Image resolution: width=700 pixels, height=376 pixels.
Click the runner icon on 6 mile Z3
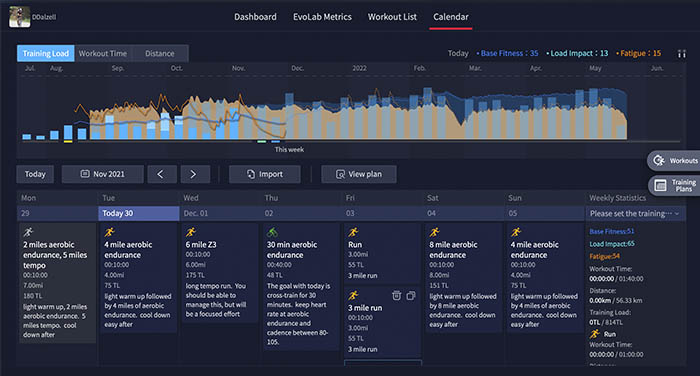click(191, 232)
